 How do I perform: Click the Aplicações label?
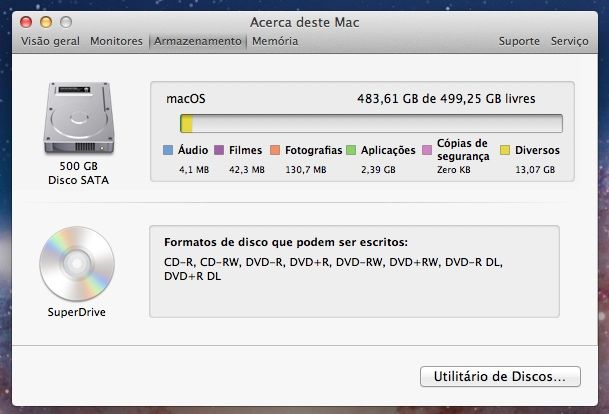(388, 150)
